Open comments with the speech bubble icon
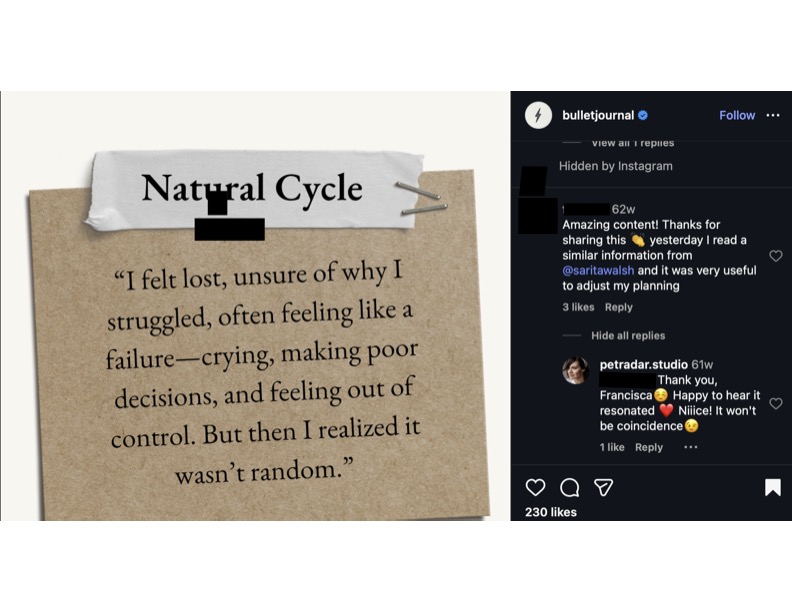 [570, 487]
